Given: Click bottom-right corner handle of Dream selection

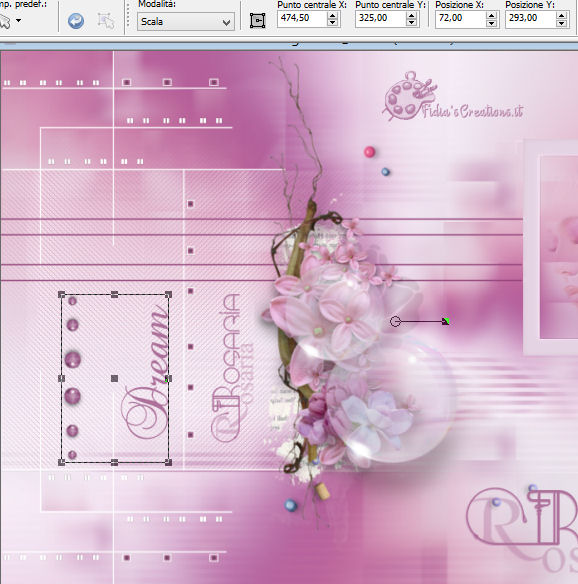Looking at the screenshot, I should point(168,462).
